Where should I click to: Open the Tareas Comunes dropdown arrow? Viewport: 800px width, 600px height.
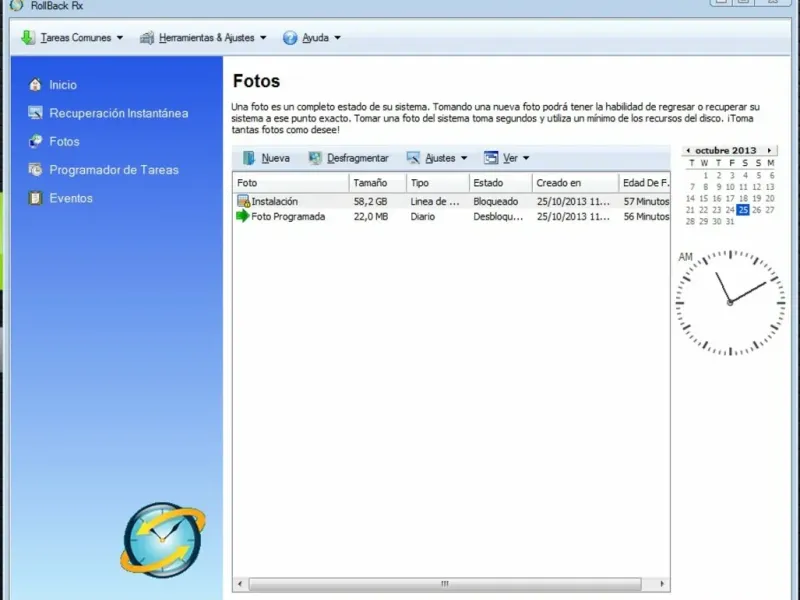pyautogui.click(x=120, y=38)
